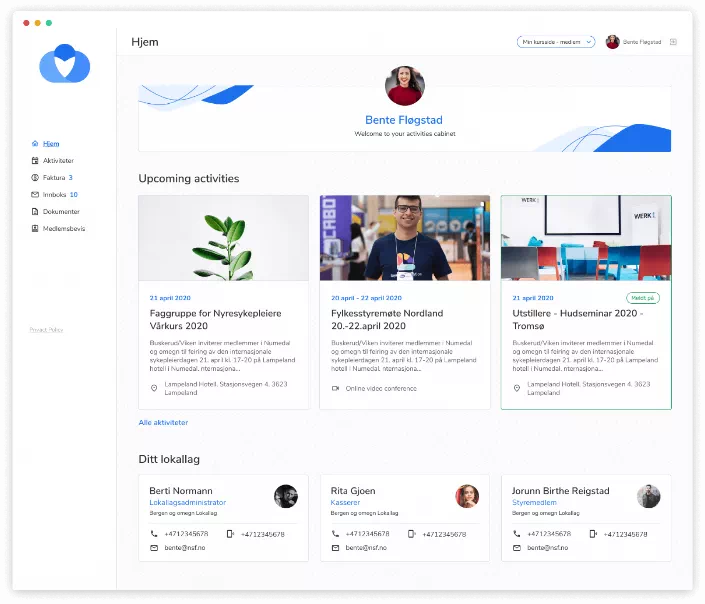
Task: Click email icon on Berti Normann card
Action: 154,548
